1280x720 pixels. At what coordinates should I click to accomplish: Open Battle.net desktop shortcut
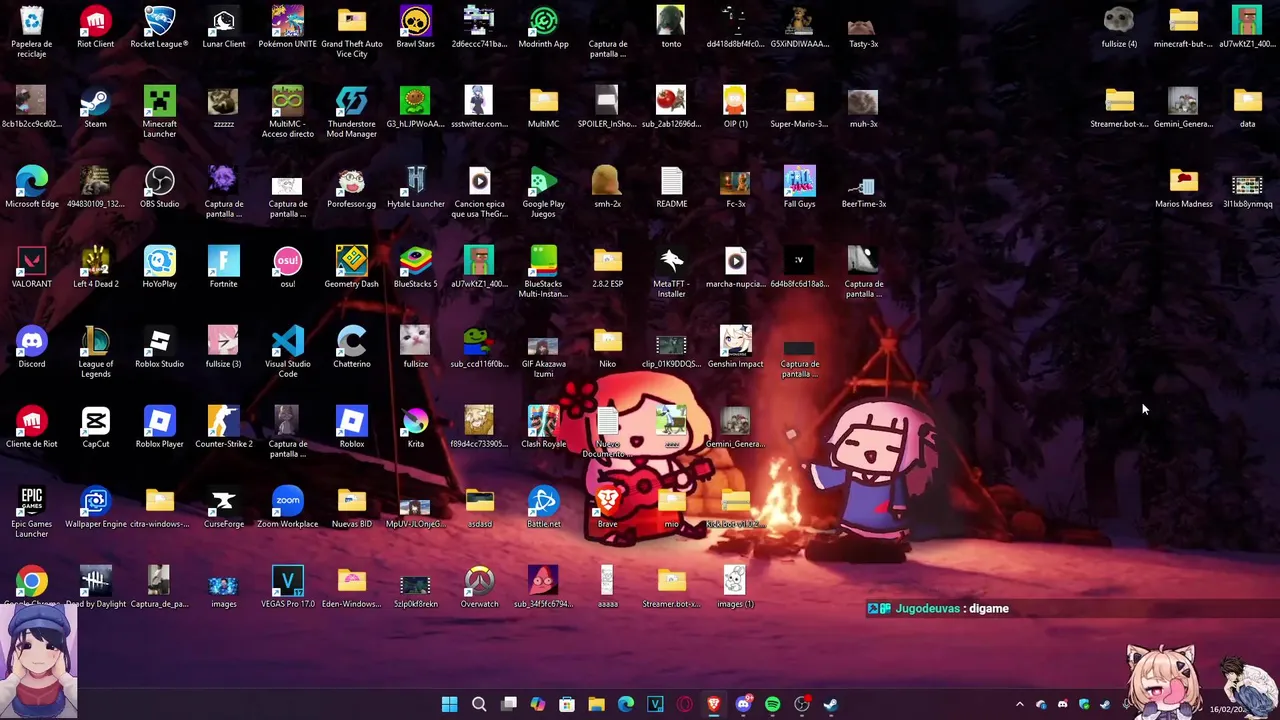pos(544,507)
